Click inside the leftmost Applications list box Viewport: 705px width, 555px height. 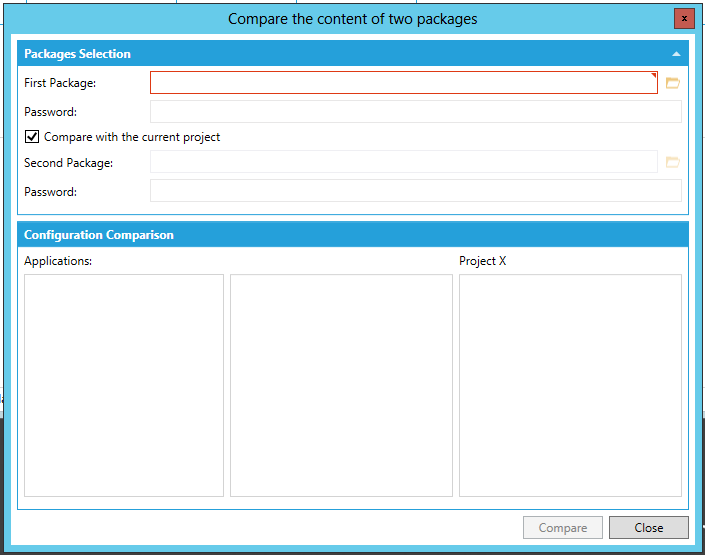click(124, 385)
